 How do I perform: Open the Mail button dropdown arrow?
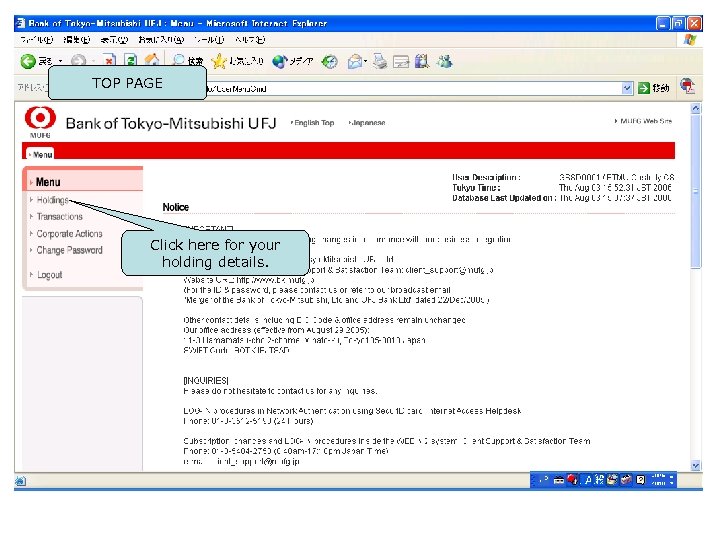[x=366, y=61]
